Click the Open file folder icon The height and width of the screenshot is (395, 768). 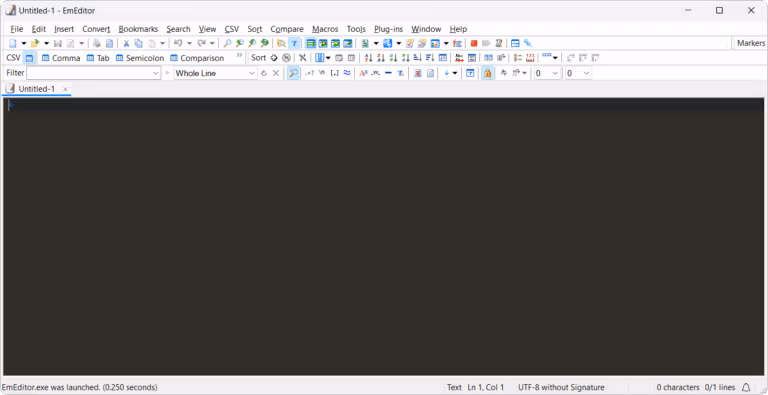point(35,43)
